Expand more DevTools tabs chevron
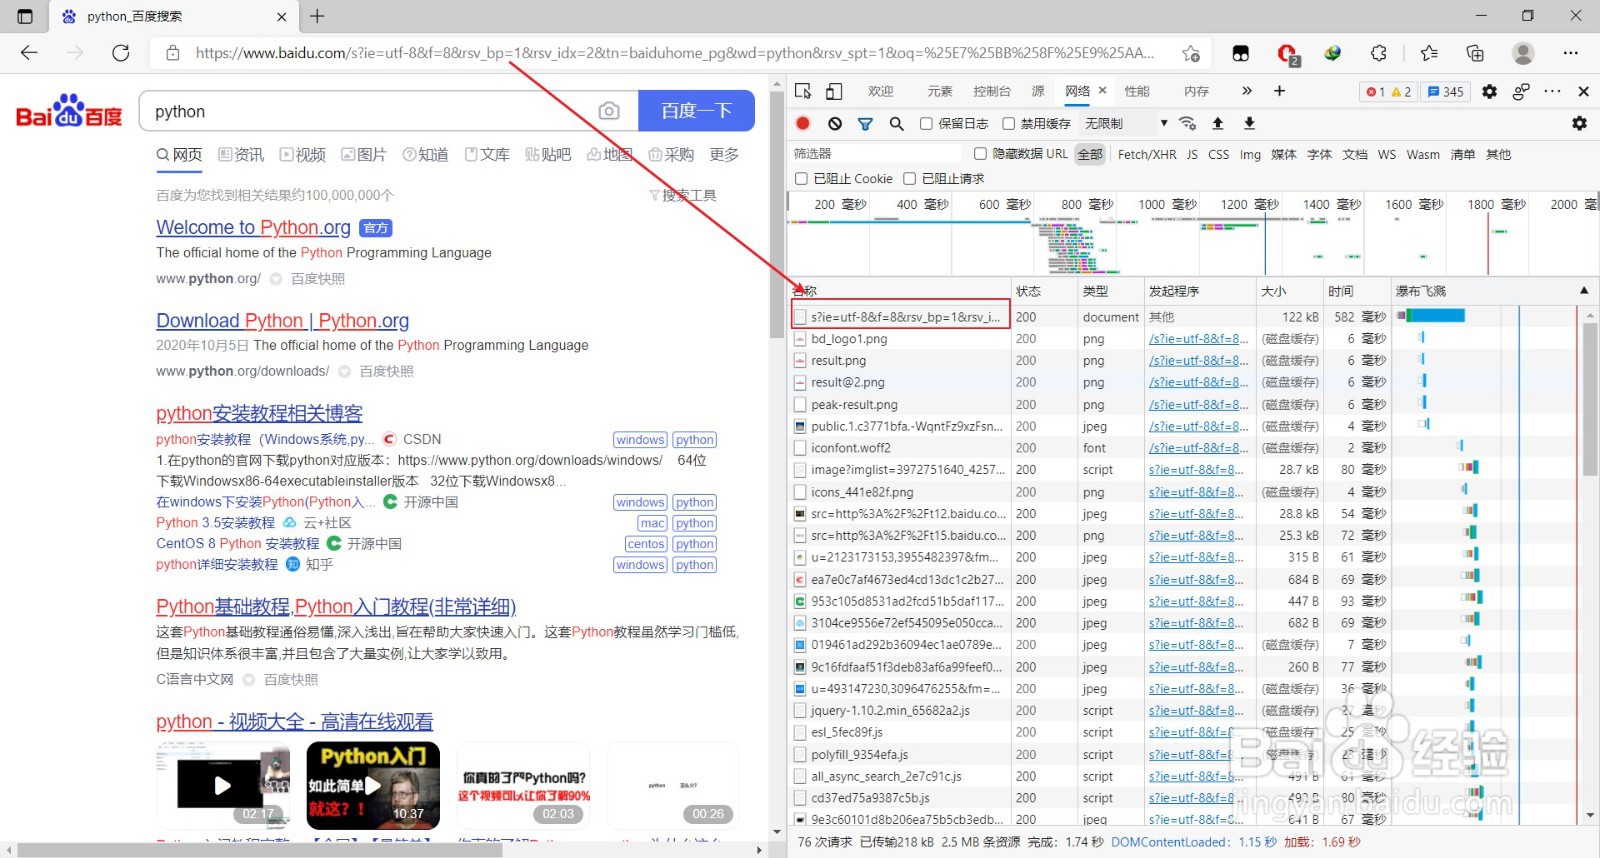The height and width of the screenshot is (858, 1600). (x=1247, y=91)
